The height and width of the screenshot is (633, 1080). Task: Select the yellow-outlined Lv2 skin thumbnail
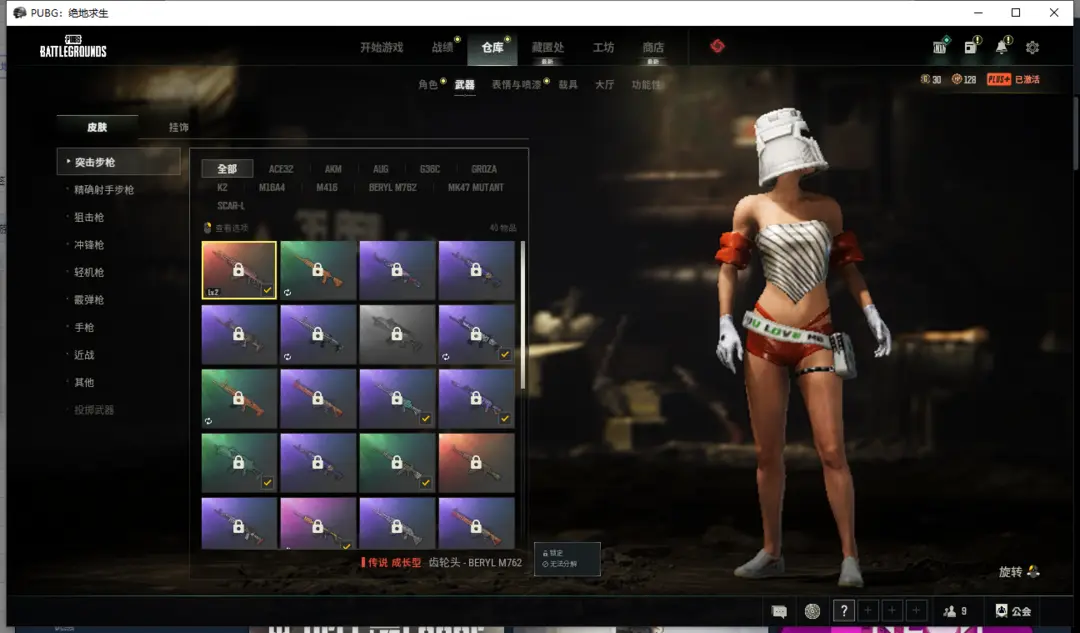click(x=239, y=270)
